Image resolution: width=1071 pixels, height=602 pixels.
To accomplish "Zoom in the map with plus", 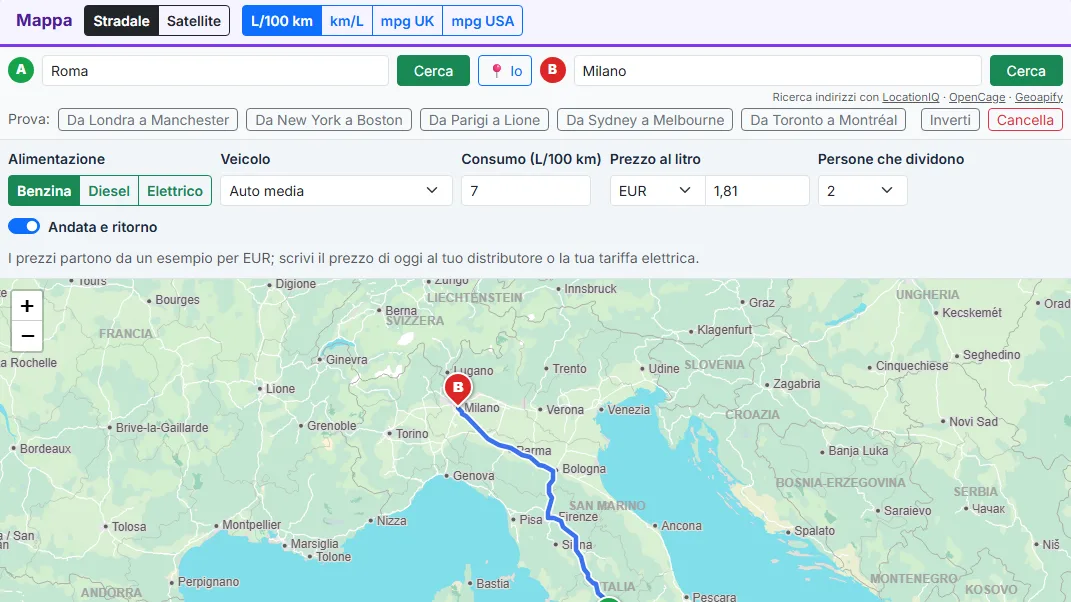I will [27, 305].
